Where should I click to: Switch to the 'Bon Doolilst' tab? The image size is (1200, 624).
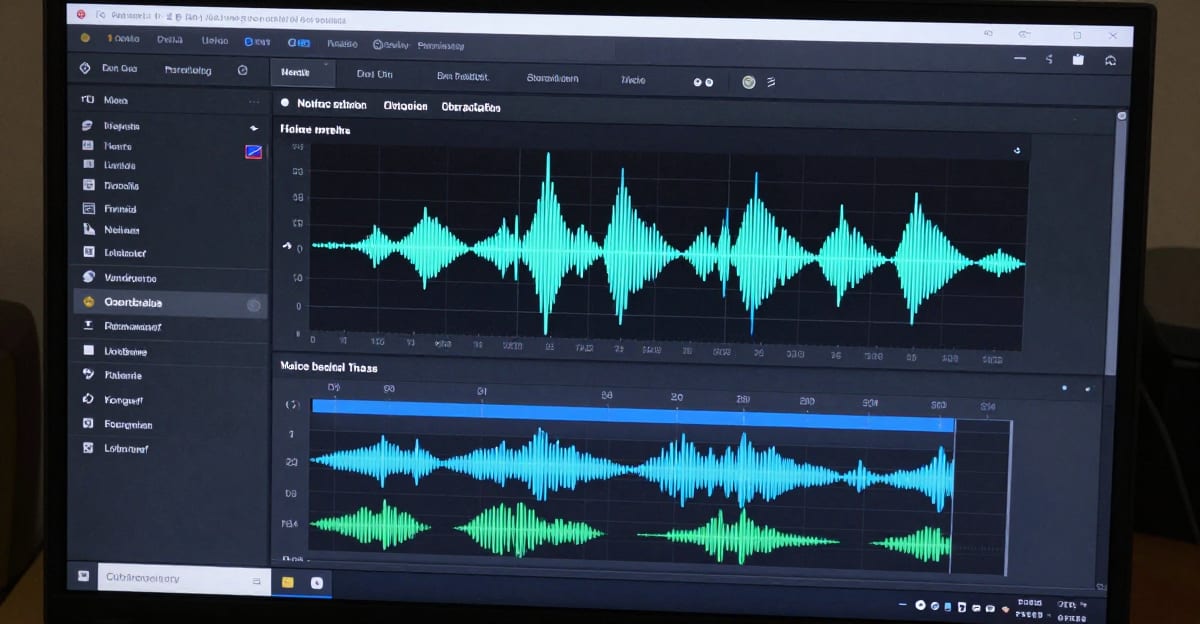(463, 76)
